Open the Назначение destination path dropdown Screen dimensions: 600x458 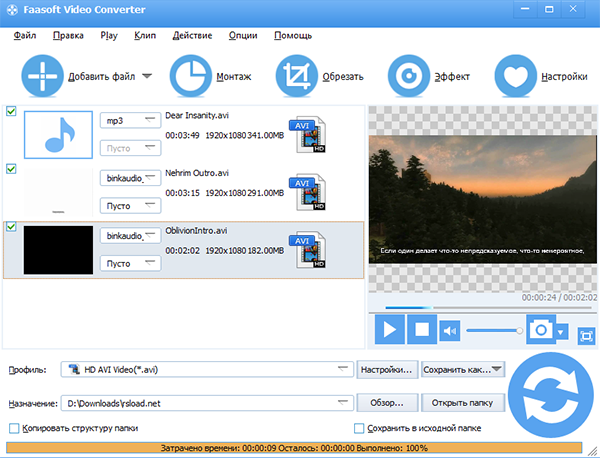207,403
